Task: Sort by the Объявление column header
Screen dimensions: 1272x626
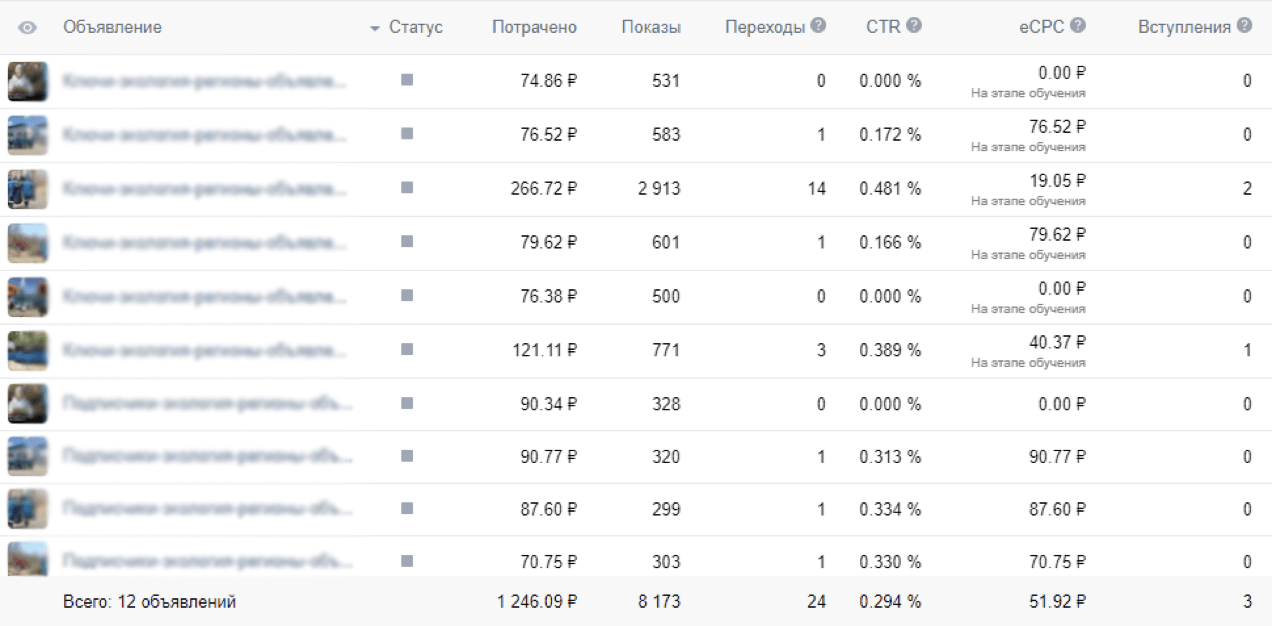Action: point(112,27)
